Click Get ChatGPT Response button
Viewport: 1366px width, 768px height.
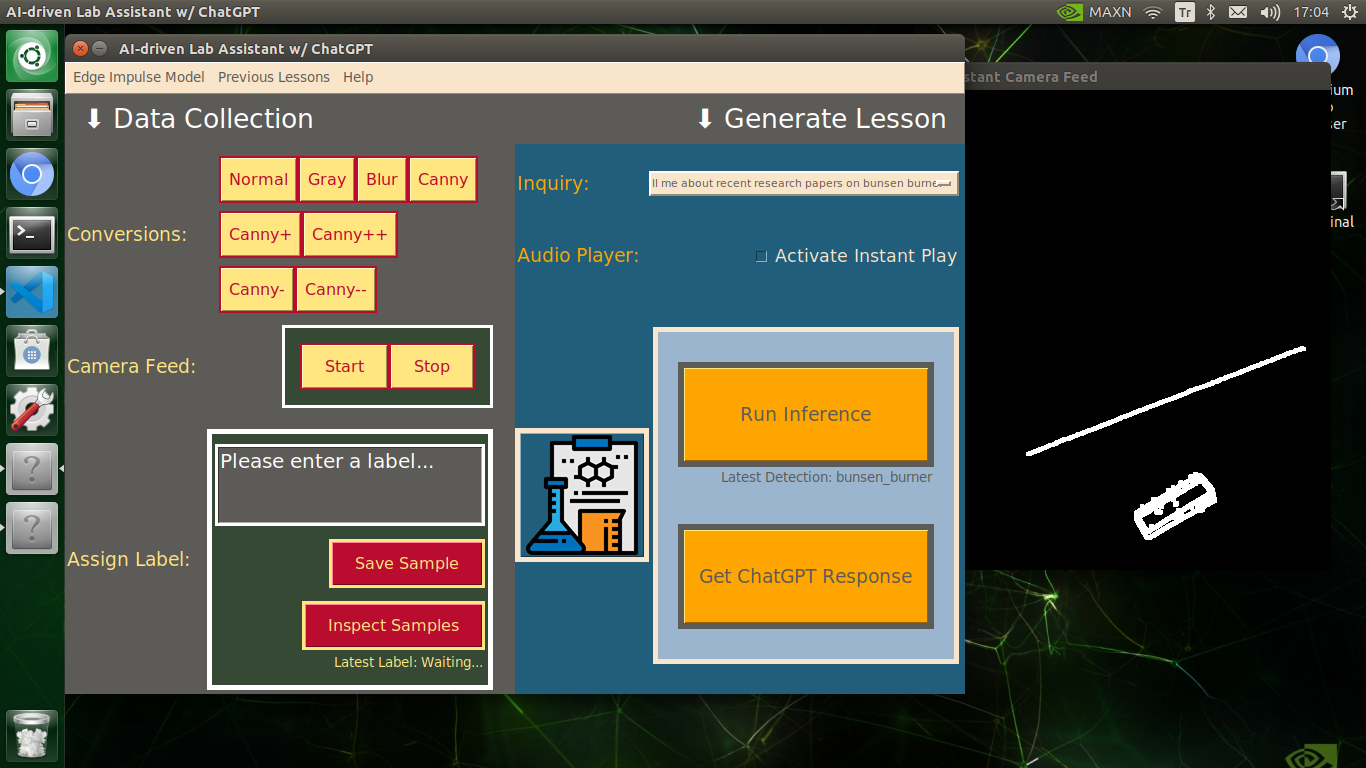click(806, 576)
